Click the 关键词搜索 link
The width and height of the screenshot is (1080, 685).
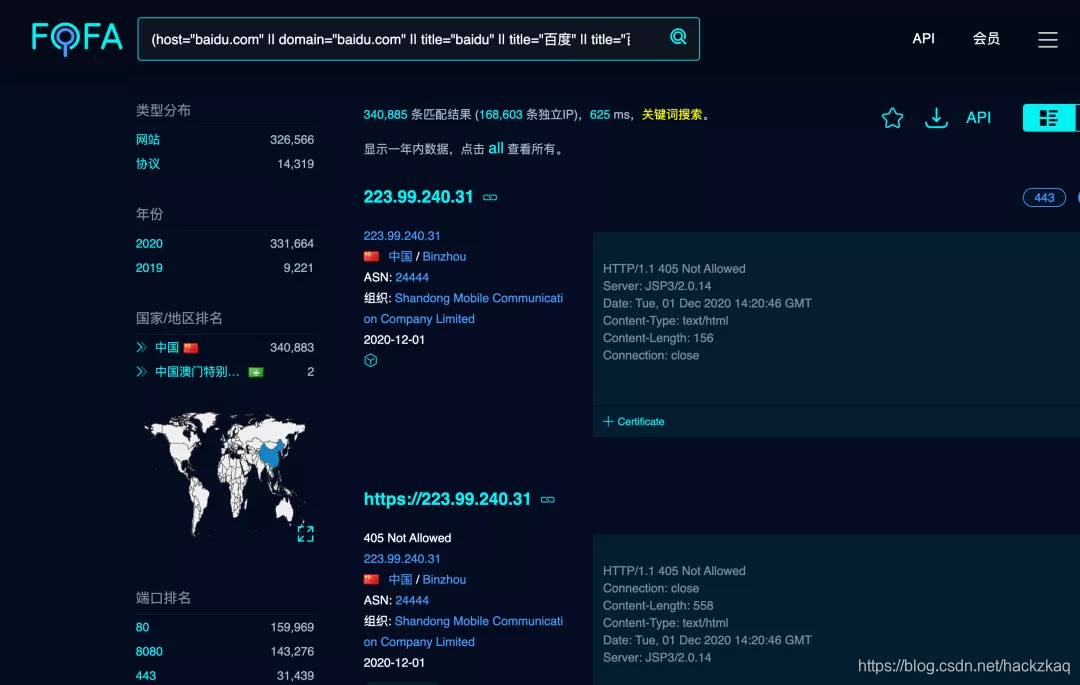click(672, 114)
